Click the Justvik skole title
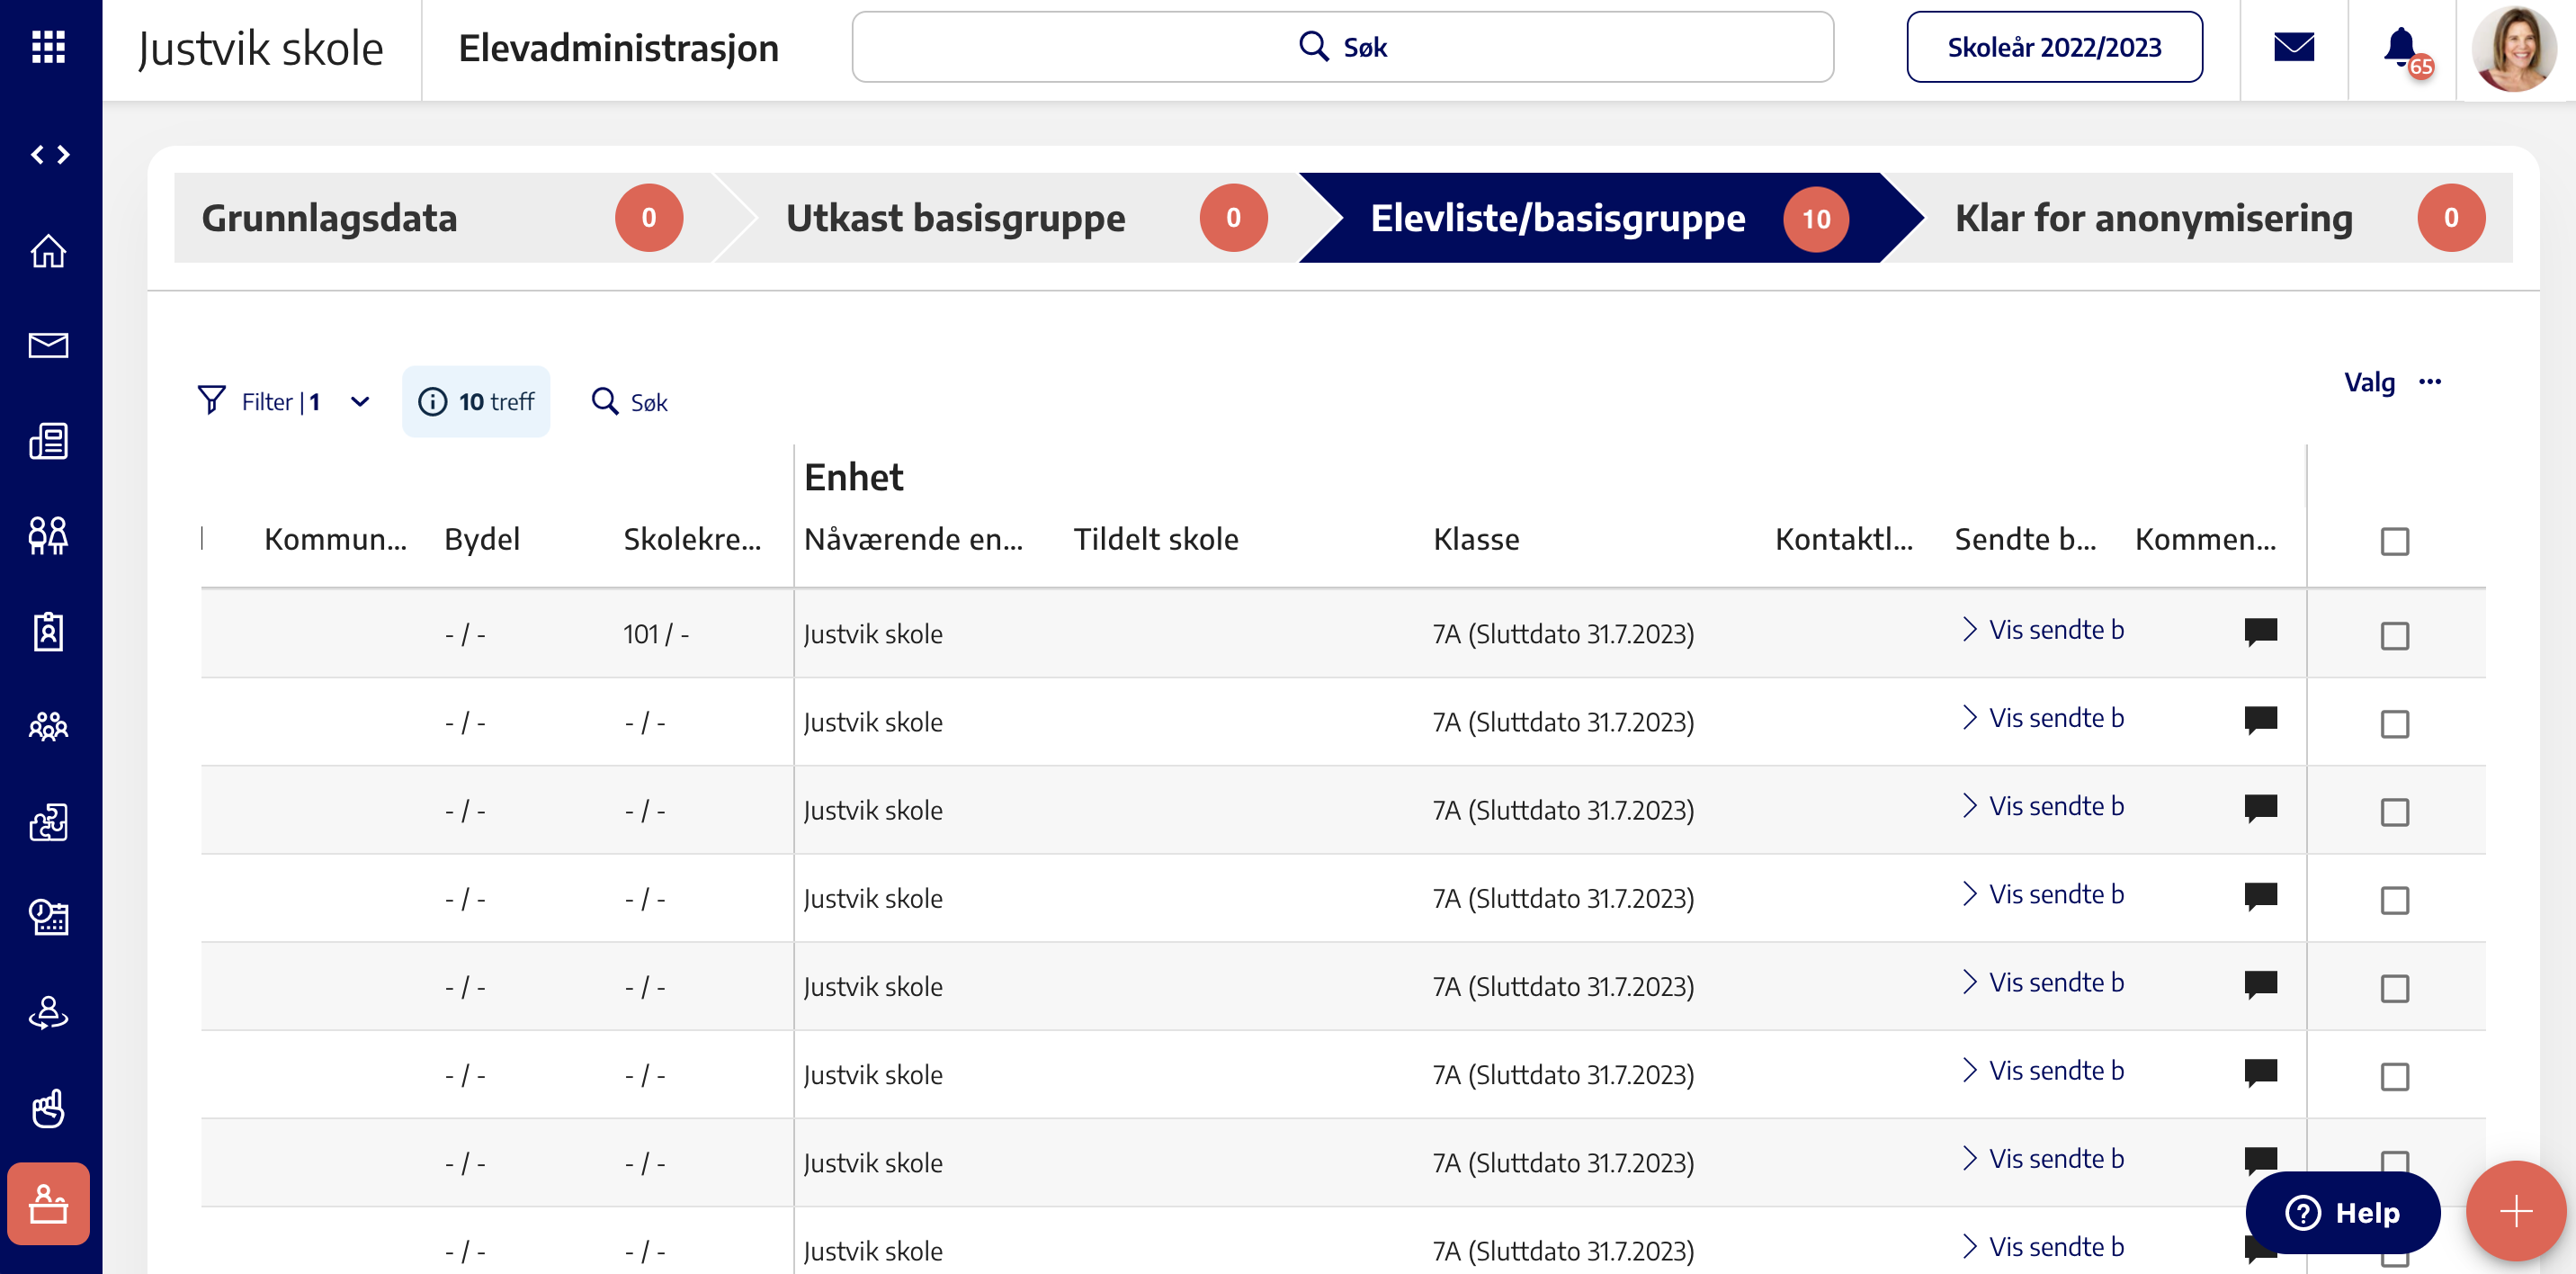The width and height of the screenshot is (2576, 1274). [x=260, y=48]
